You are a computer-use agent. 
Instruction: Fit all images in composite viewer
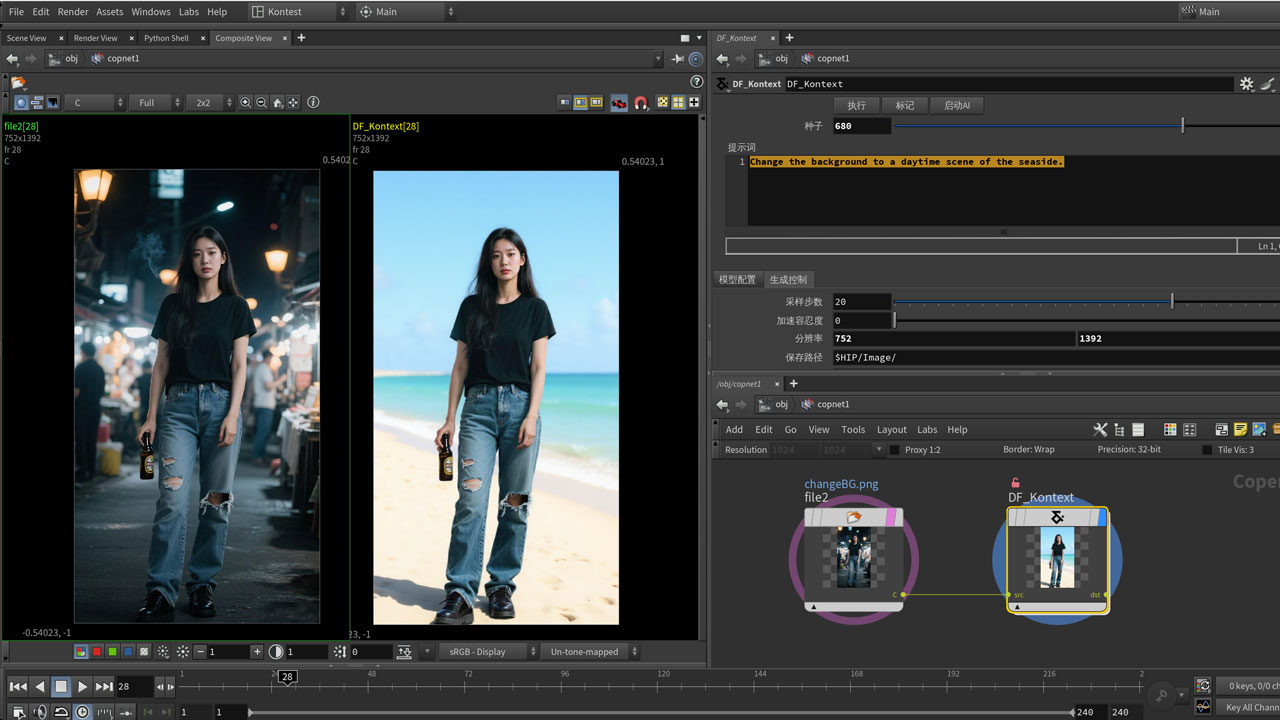point(293,102)
